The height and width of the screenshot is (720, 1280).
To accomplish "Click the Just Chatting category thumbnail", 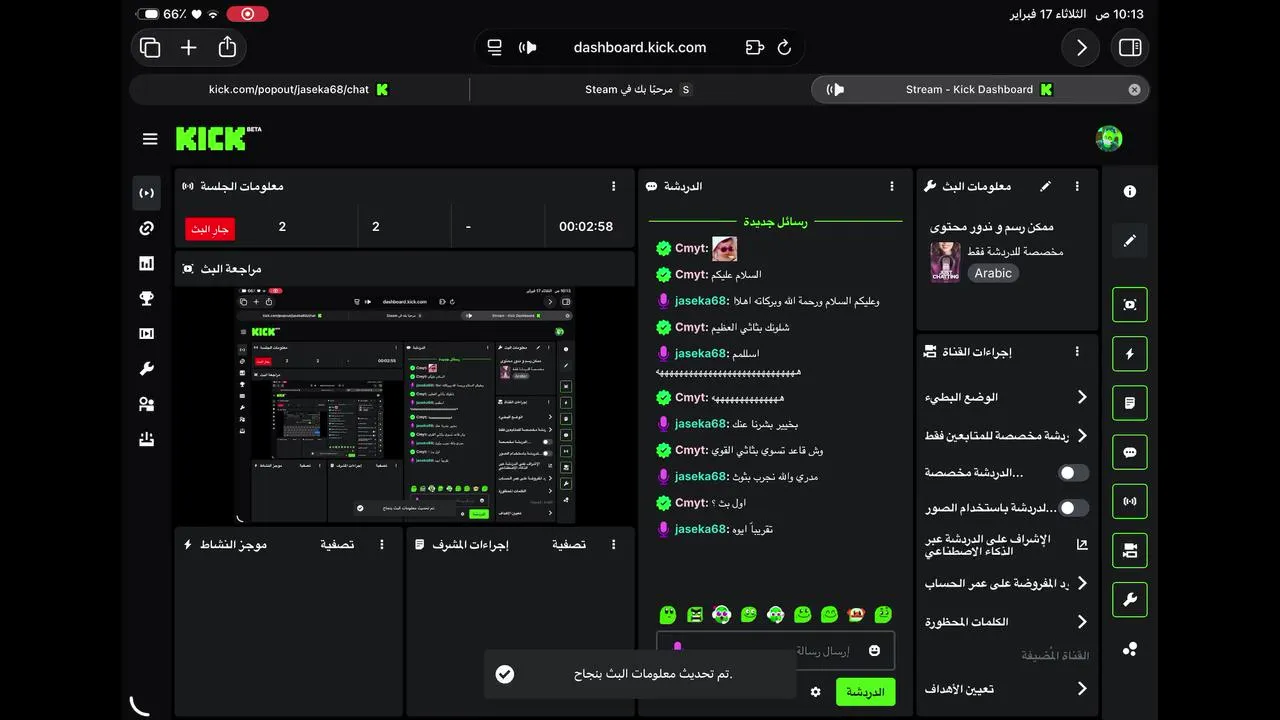I will click(945, 262).
